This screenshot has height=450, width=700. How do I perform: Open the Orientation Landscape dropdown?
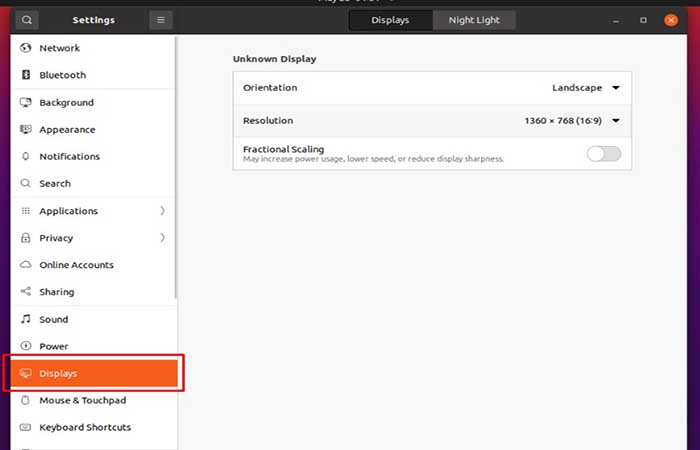point(586,88)
